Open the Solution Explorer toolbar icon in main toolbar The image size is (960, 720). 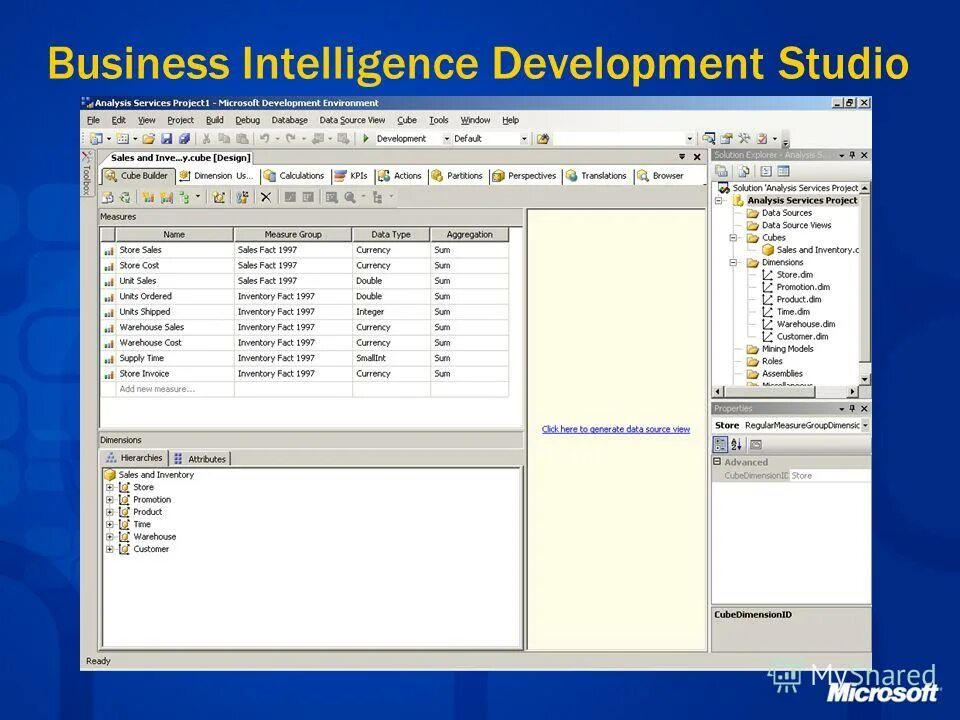click(709, 138)
